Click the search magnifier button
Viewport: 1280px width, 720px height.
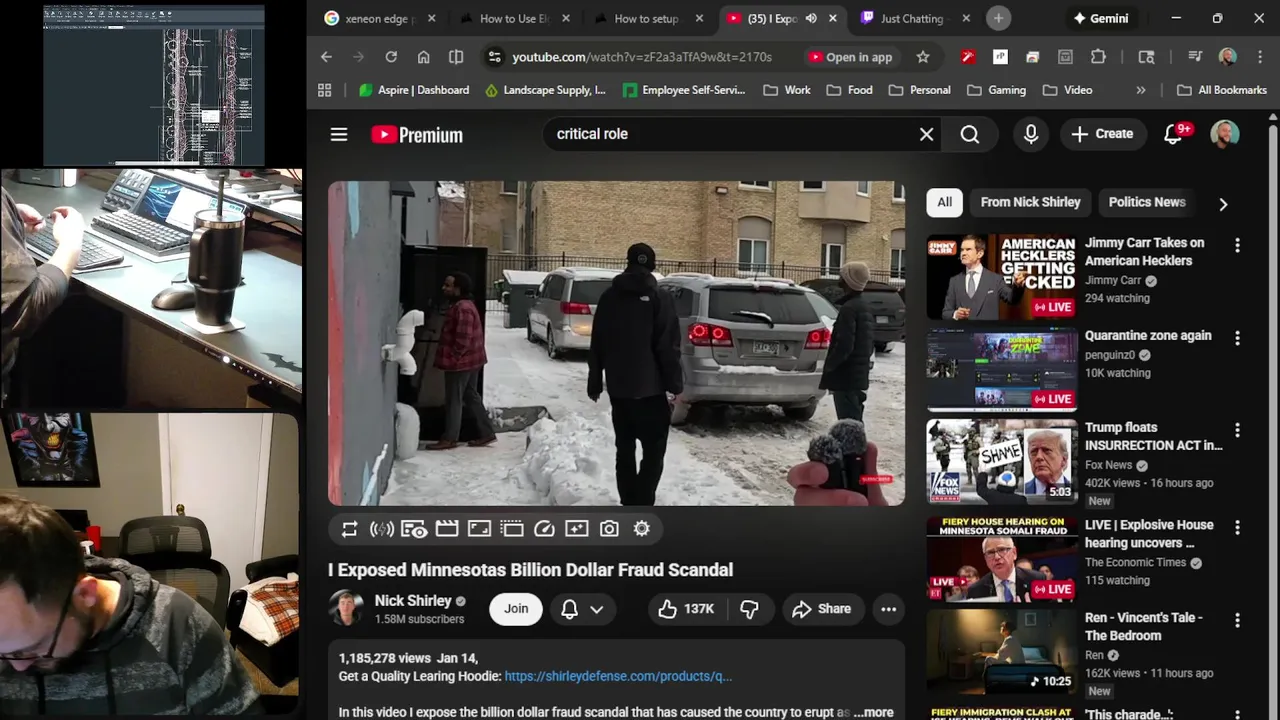(x=970, y=134)
